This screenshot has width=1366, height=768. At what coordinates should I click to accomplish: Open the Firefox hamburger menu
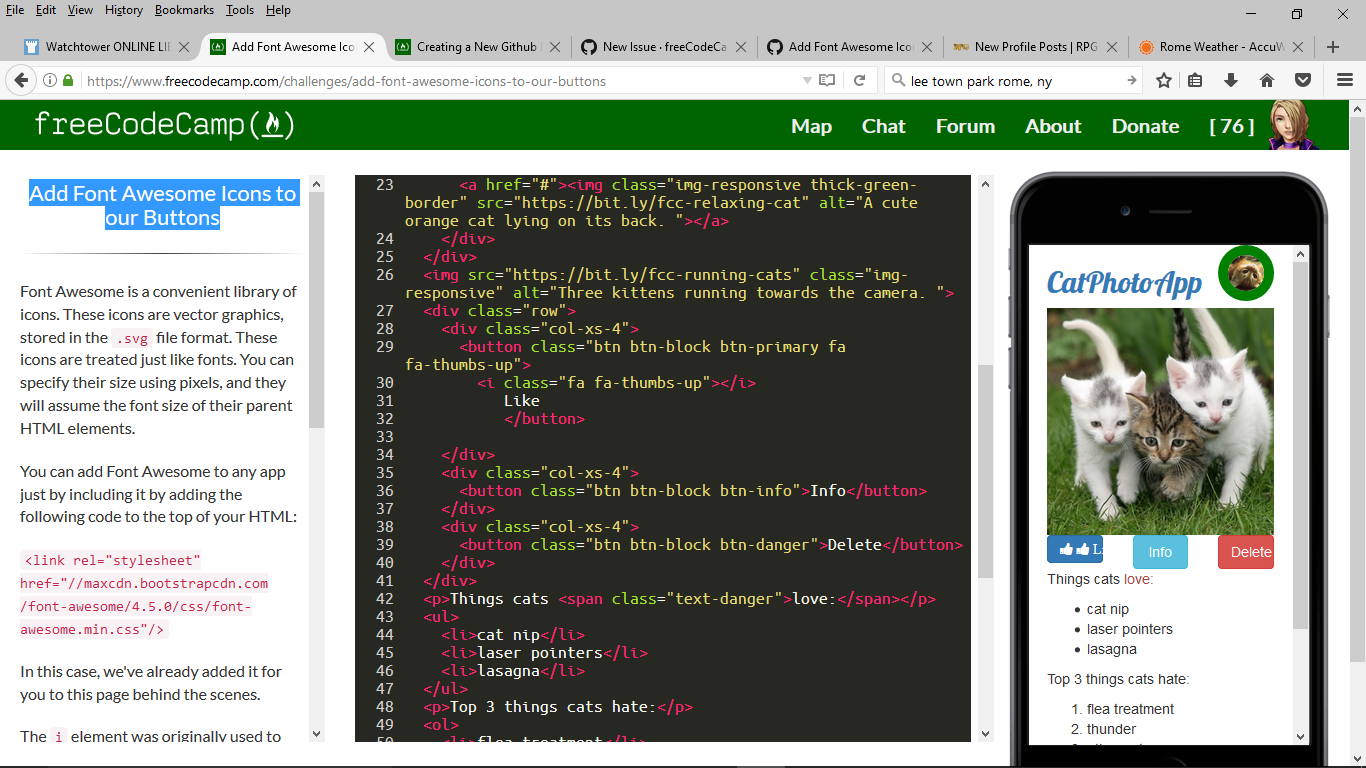[x=1344, y=80]
